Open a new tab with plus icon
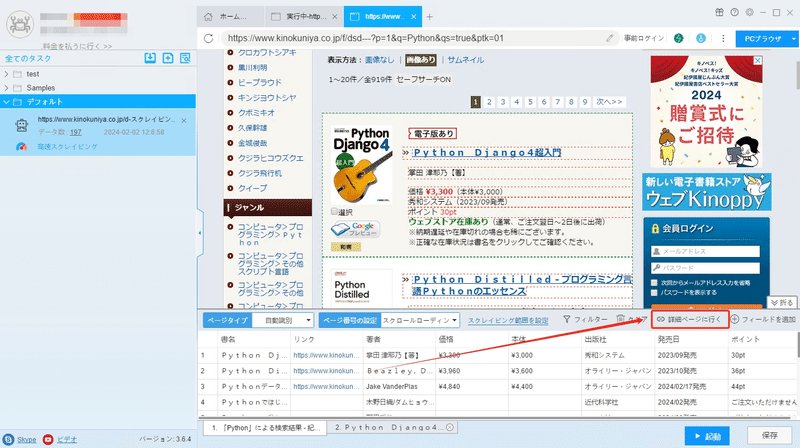The height and width of the screenshot is (448, 800). (430, 17)
